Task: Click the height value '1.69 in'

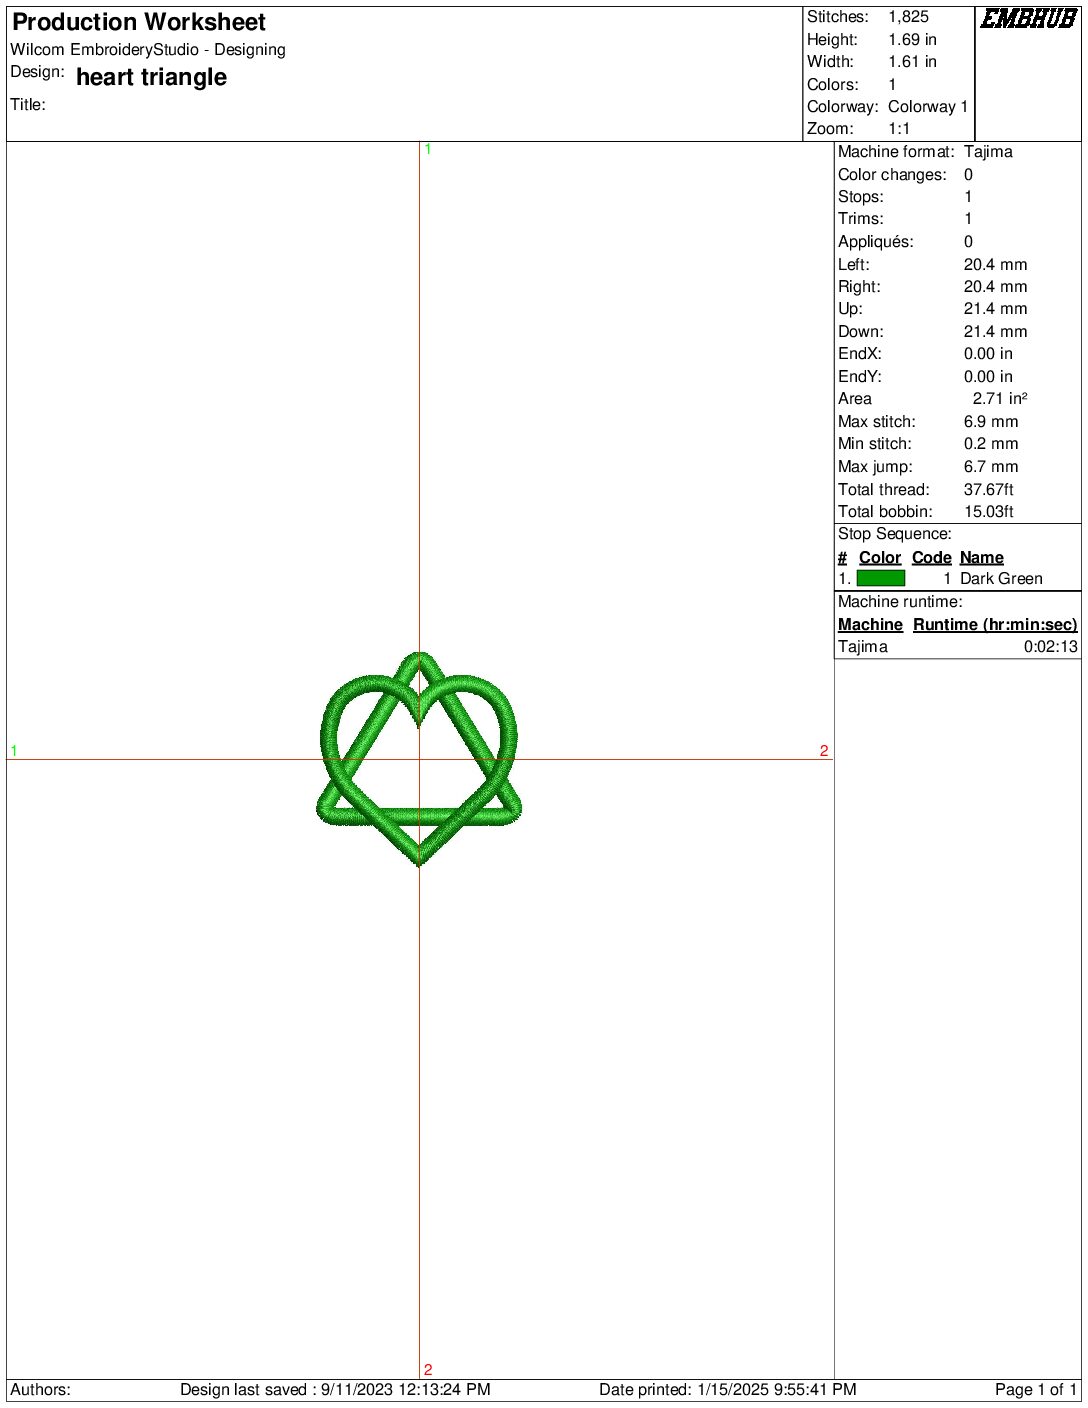Action: tap(912, 39)
